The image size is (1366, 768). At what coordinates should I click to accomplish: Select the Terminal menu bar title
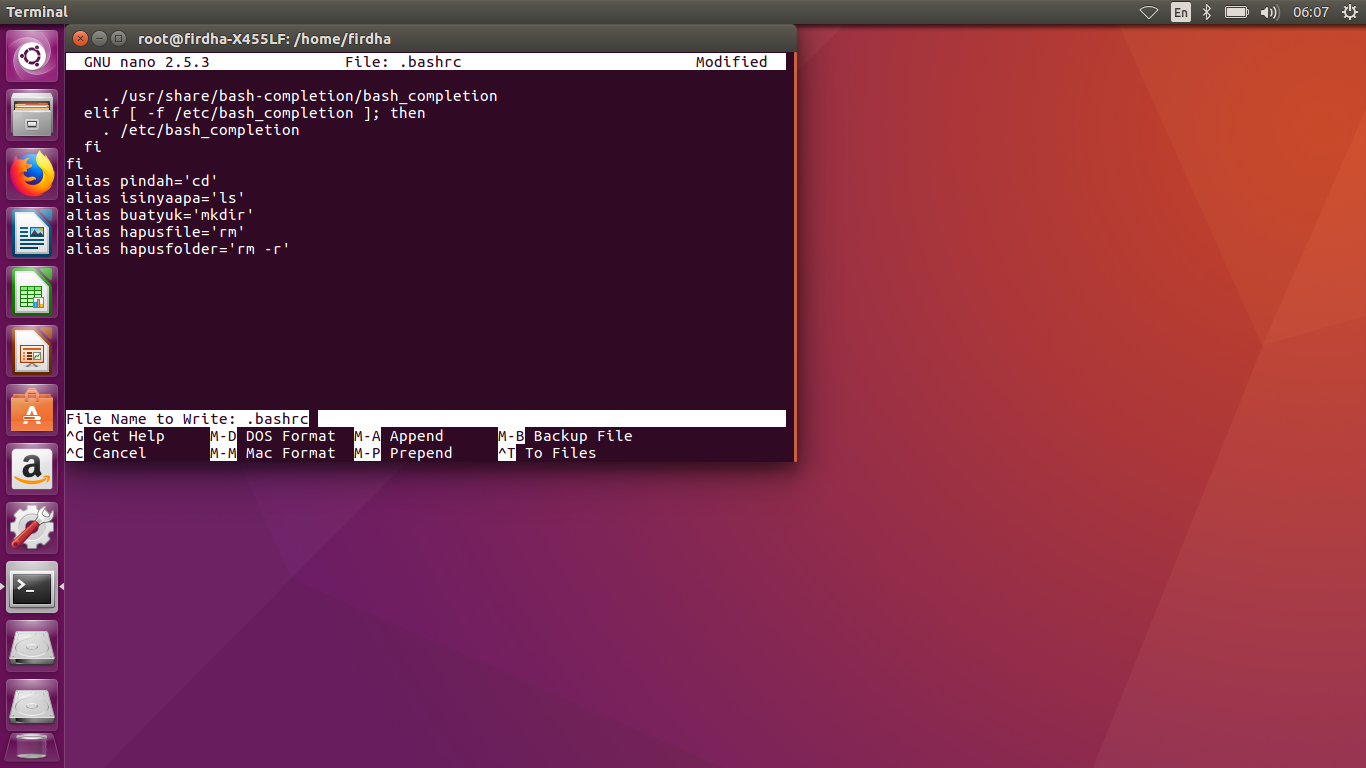(37, 12)
